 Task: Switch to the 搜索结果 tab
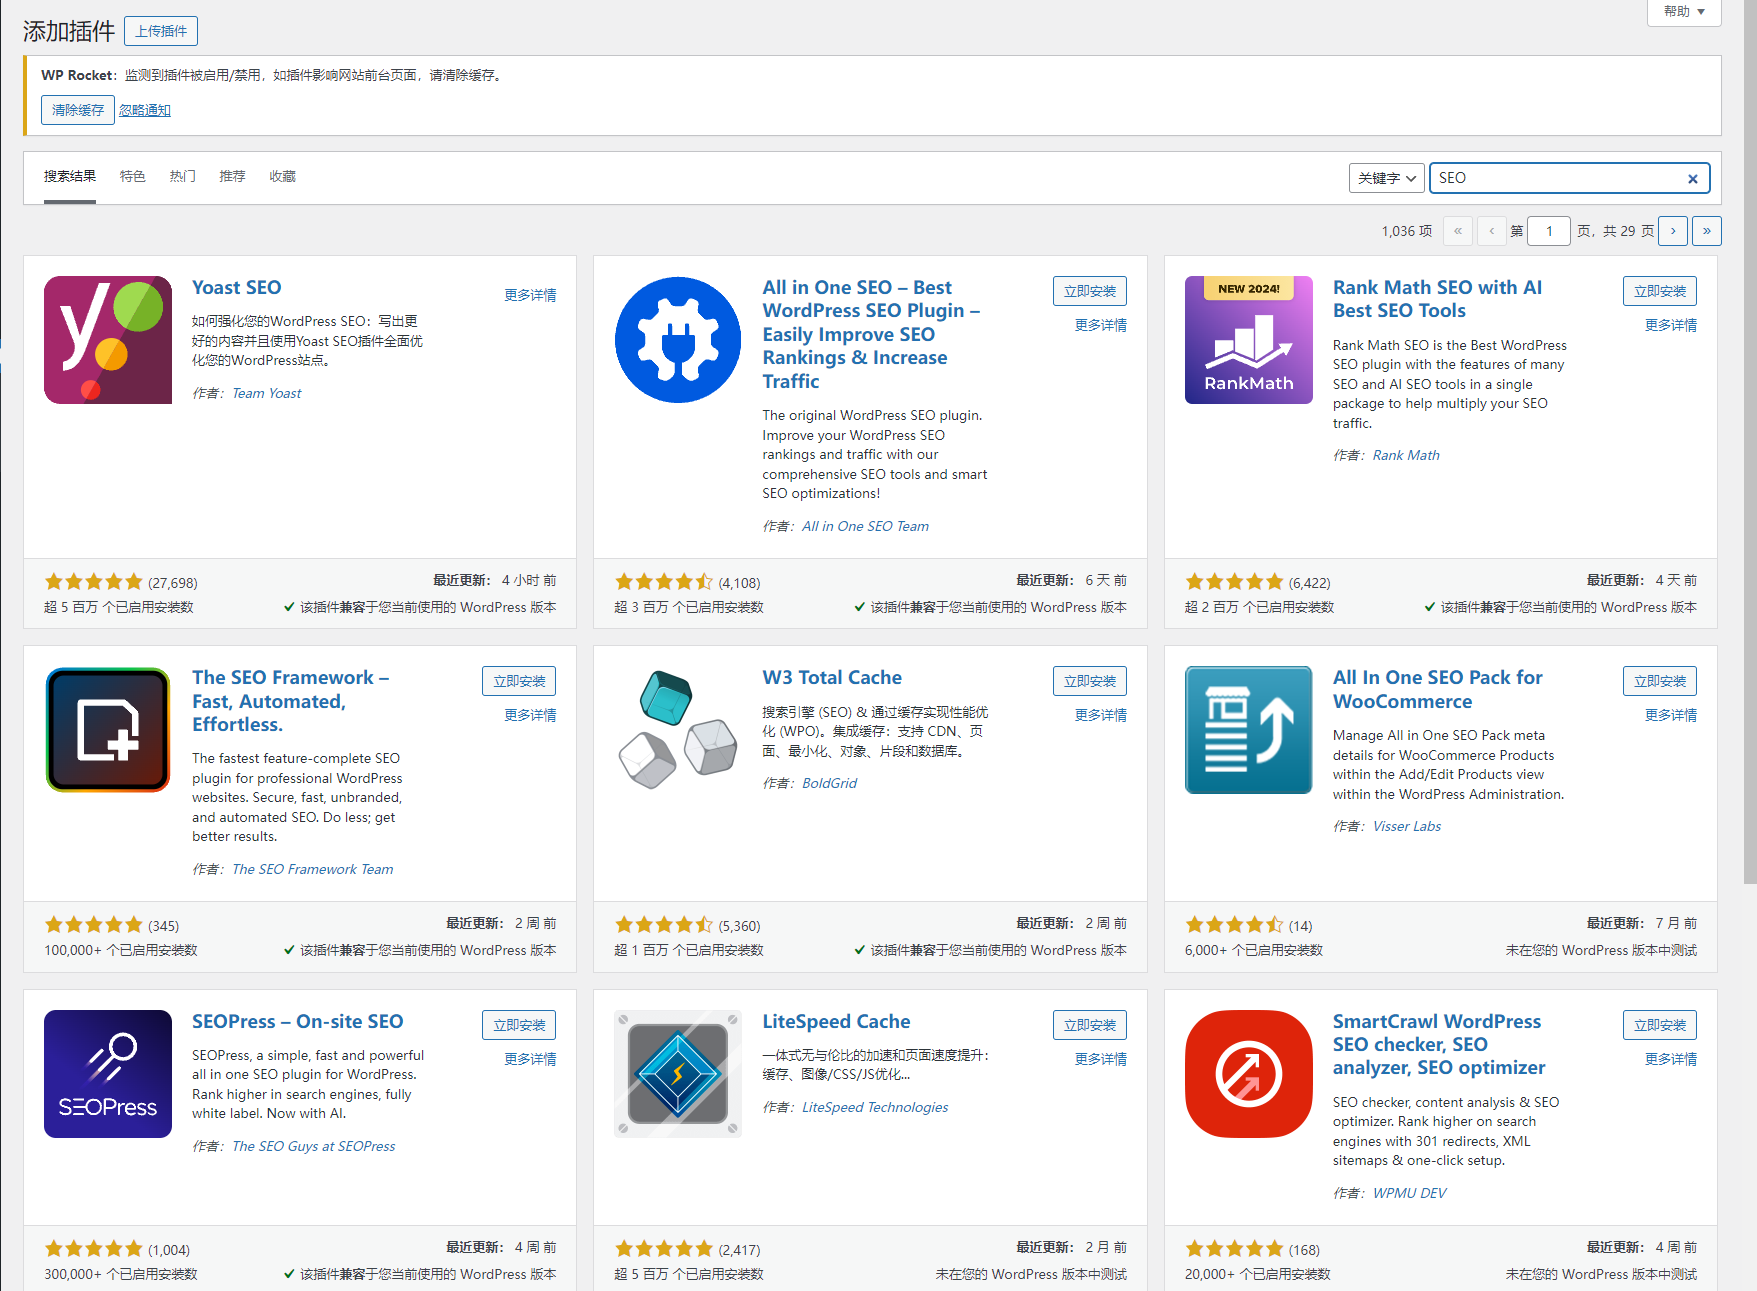point(70,176)
